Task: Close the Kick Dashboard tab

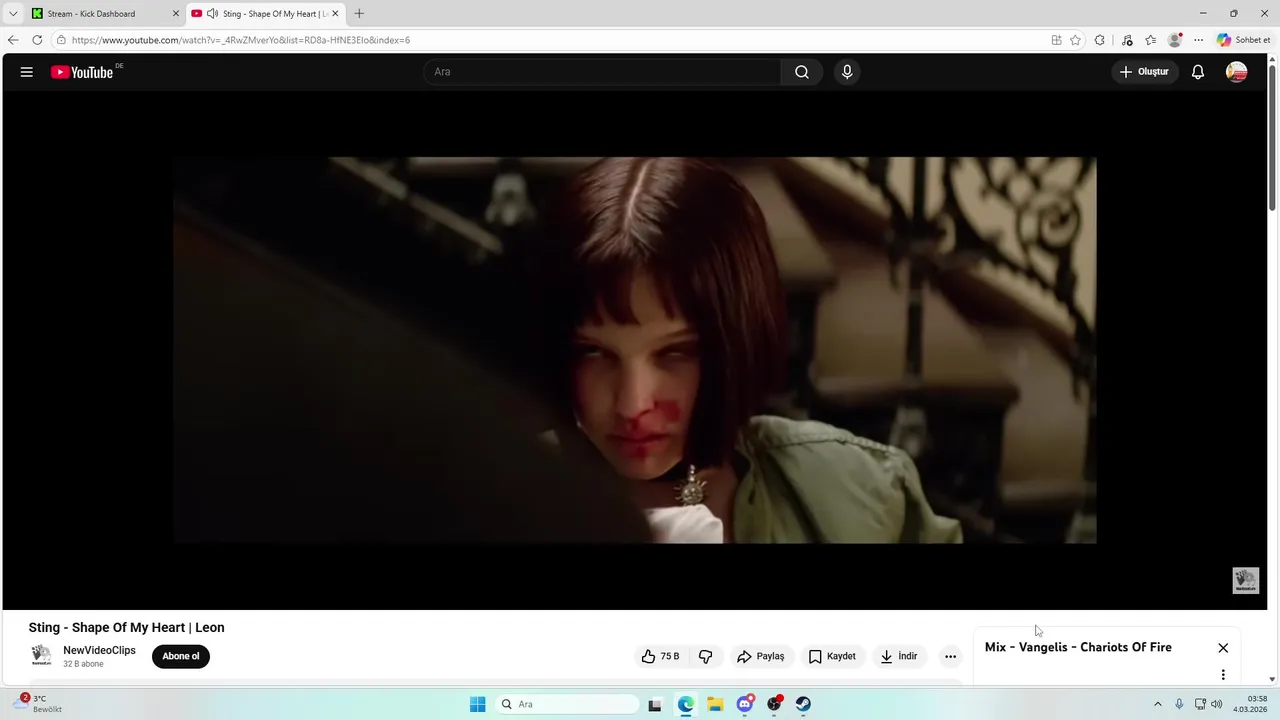Action: tap(176, 14)
